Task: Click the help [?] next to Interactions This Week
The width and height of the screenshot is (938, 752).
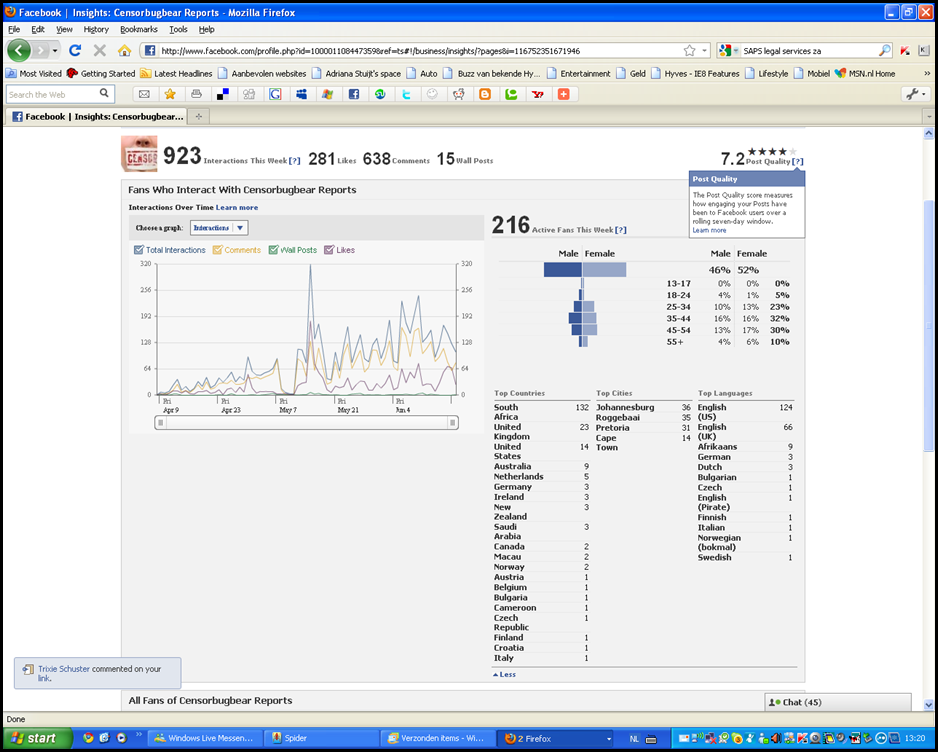Action: 294,161
